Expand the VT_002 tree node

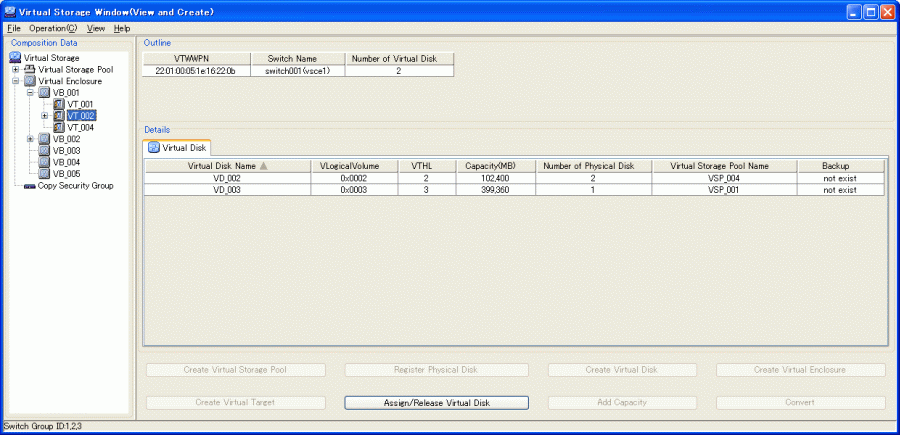click(45, 116)
